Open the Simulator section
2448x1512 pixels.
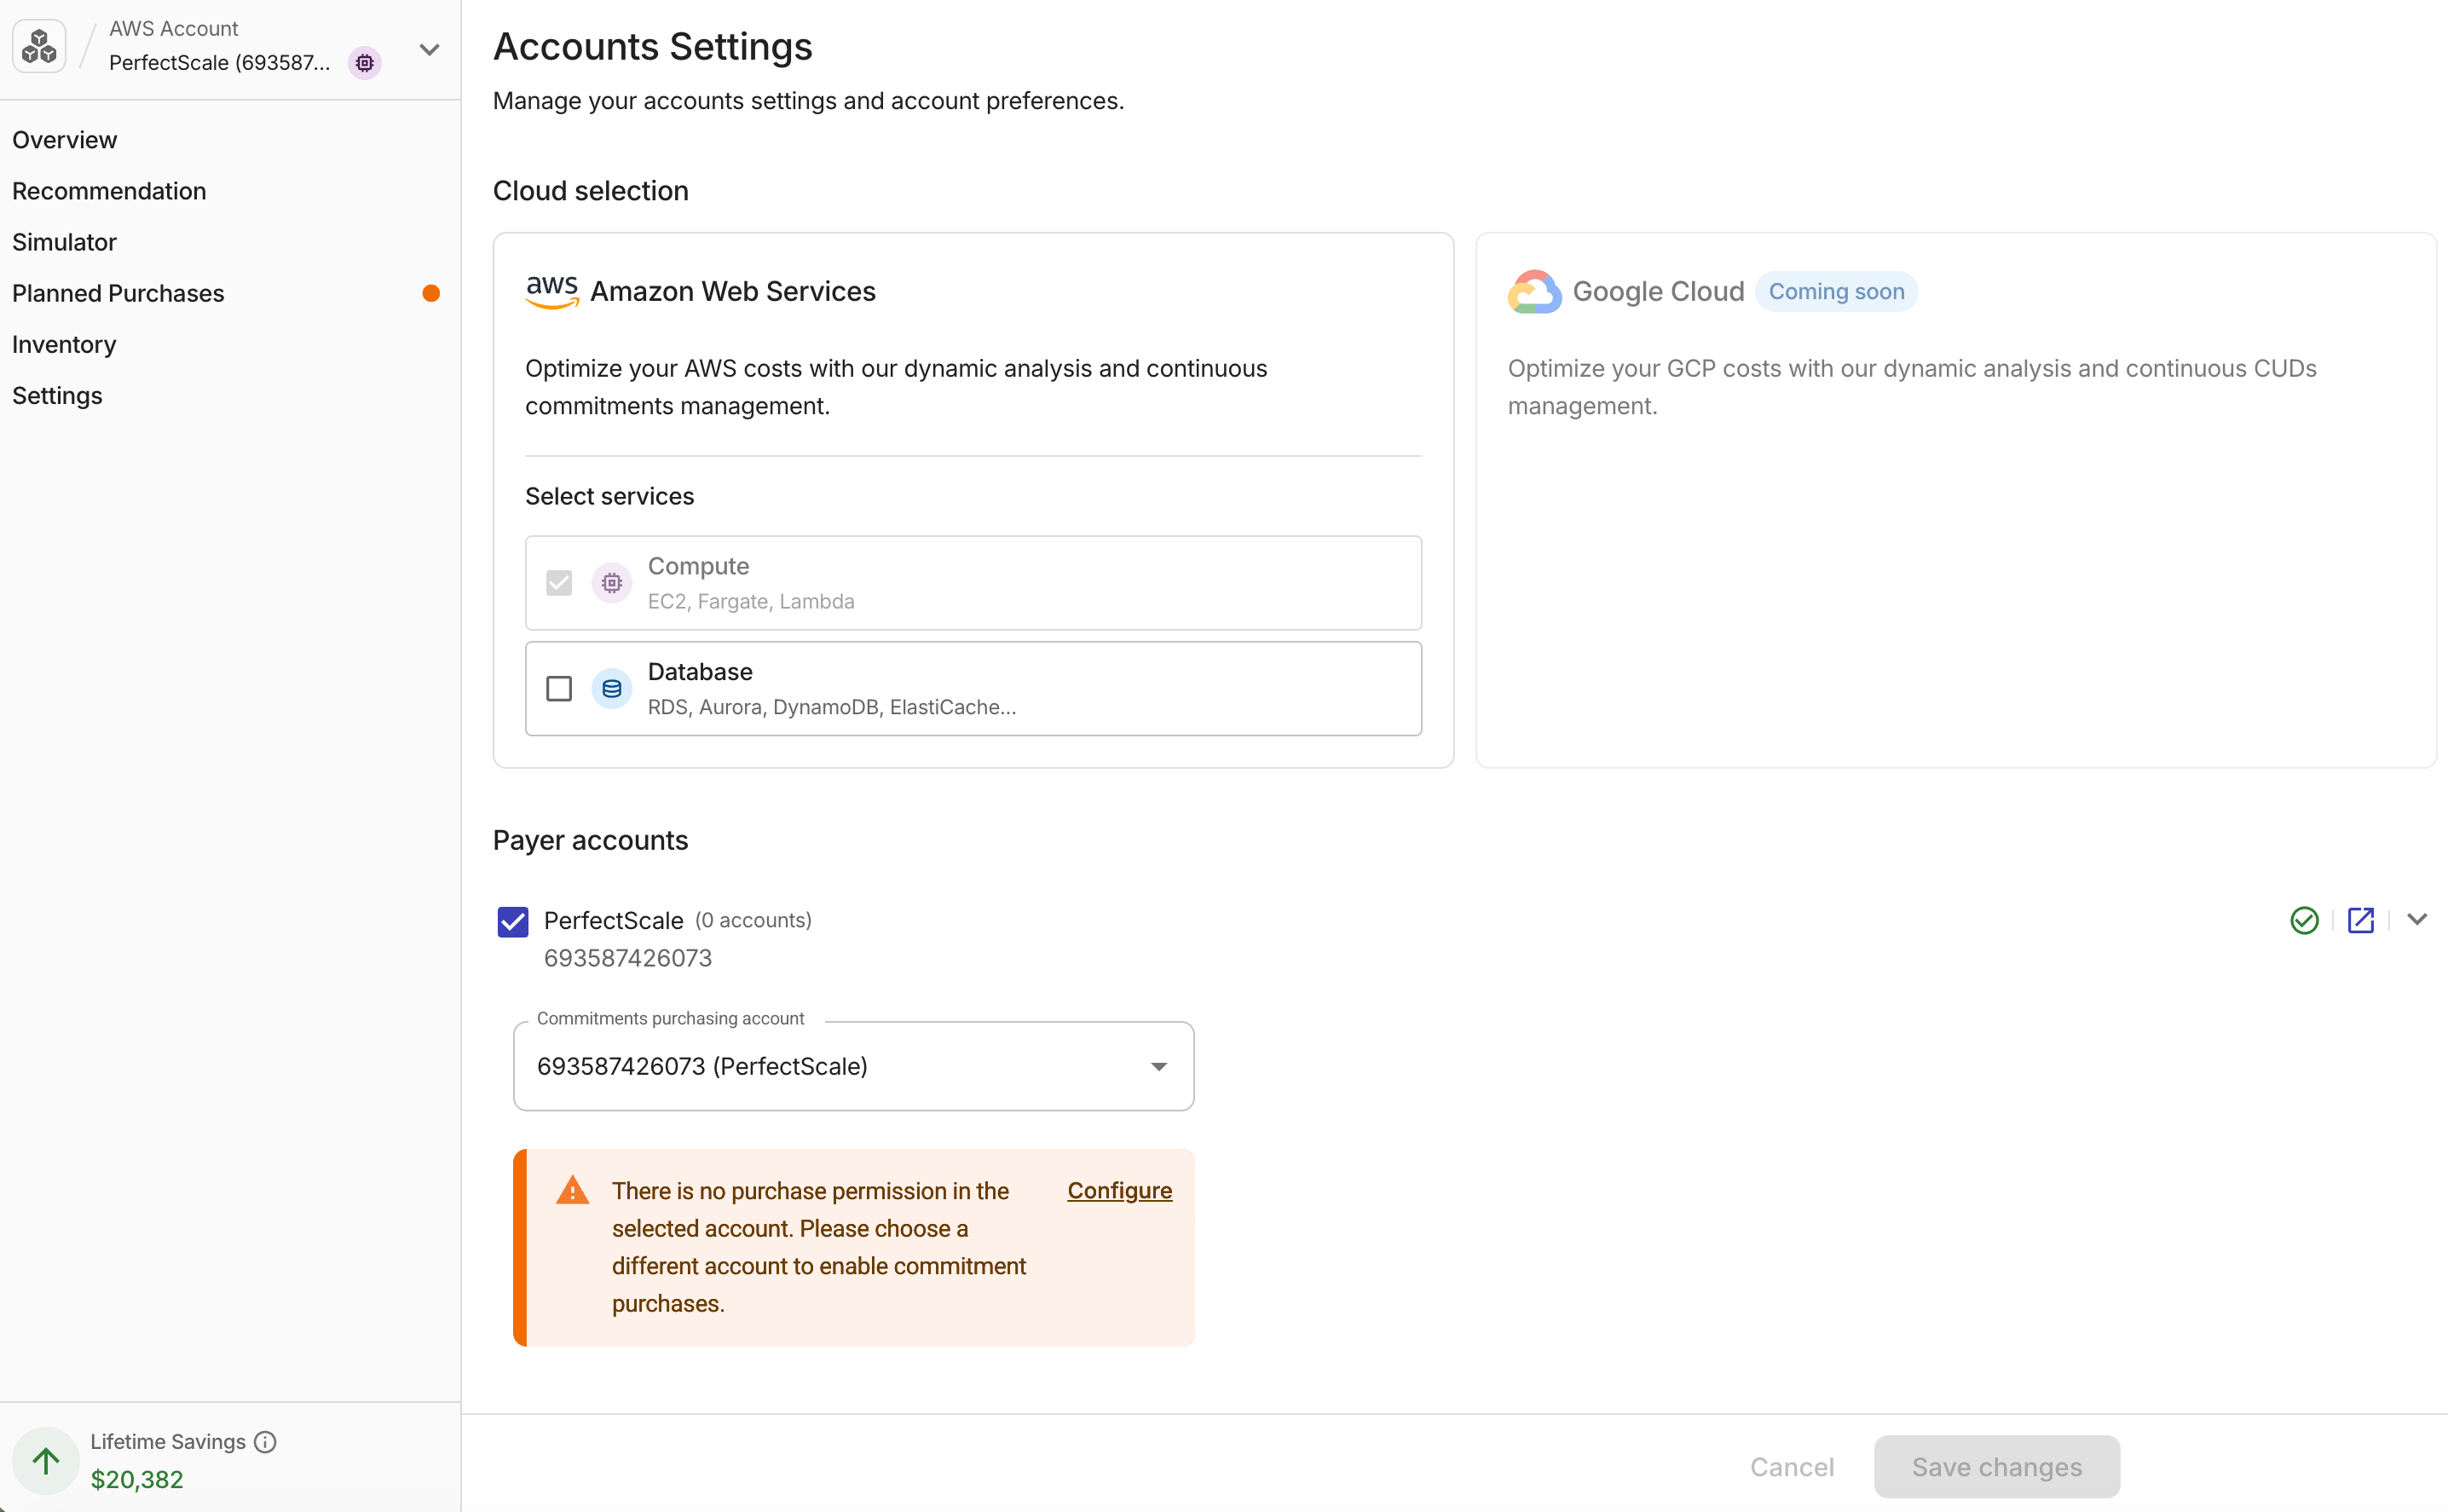pyautogui.click(x=65, y=242)
